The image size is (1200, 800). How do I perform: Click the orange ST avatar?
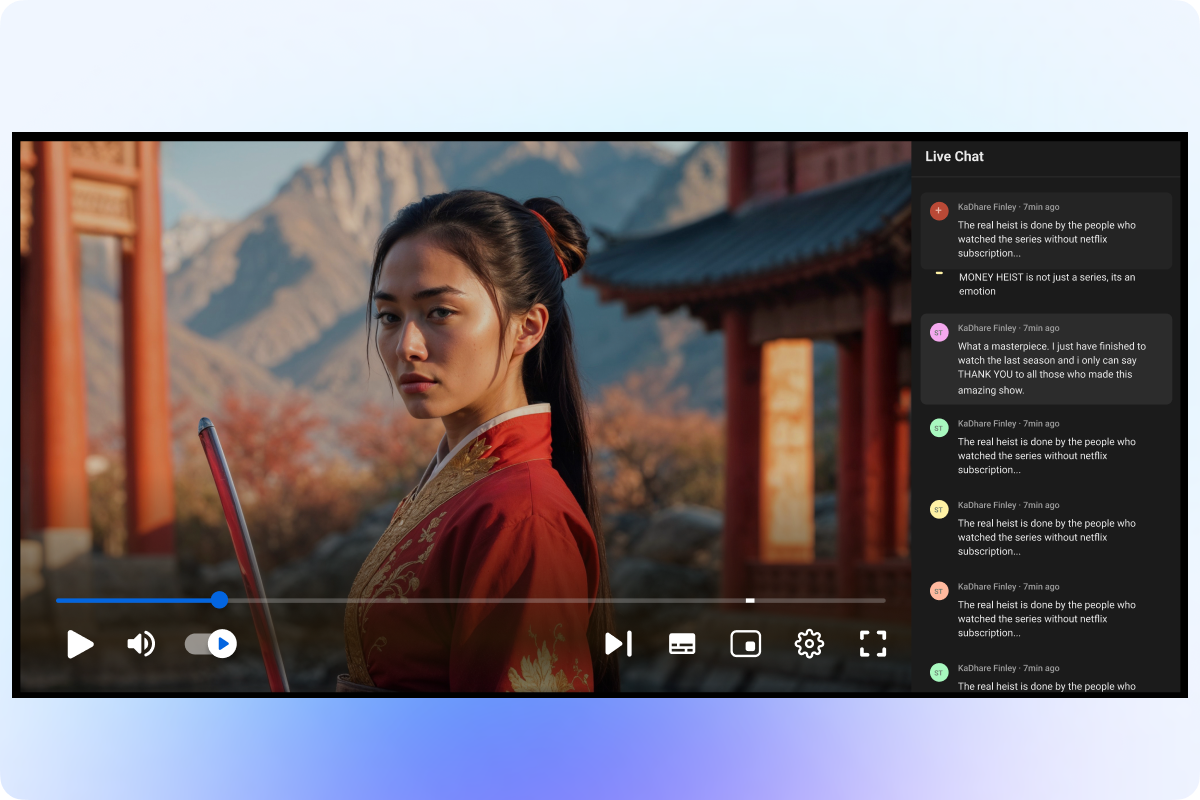pyautogui.click(x=939, y=591)
